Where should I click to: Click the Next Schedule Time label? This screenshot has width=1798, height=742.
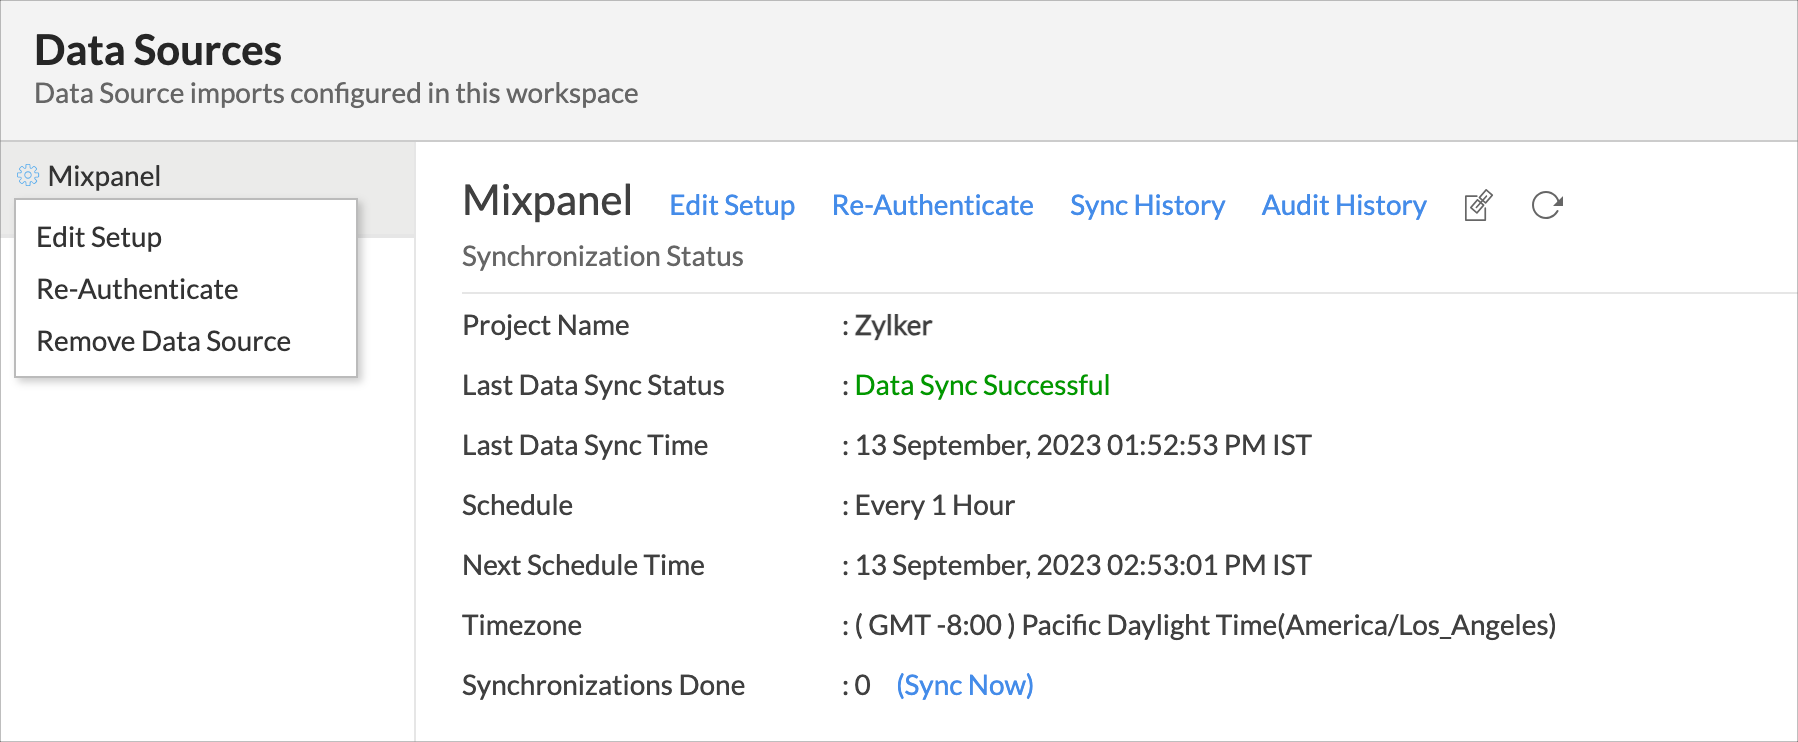(x=583, y=565)
